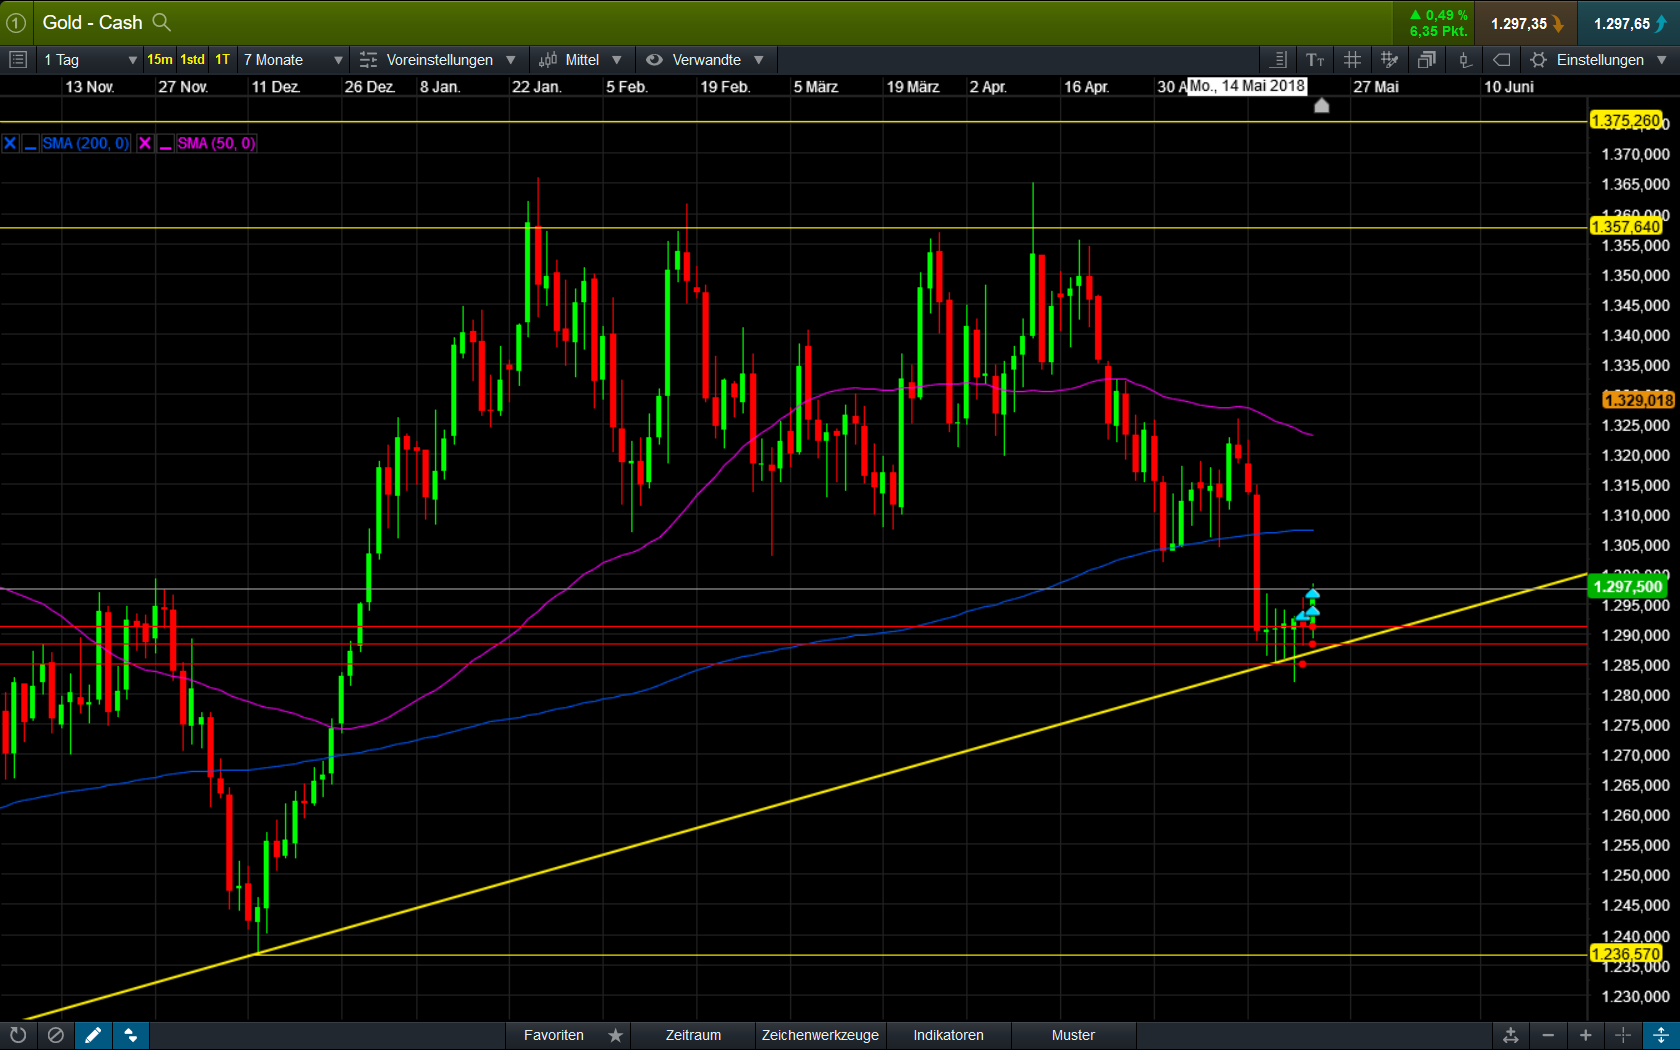Select the pencil drawing icon at bottom

pos(93,1035)
